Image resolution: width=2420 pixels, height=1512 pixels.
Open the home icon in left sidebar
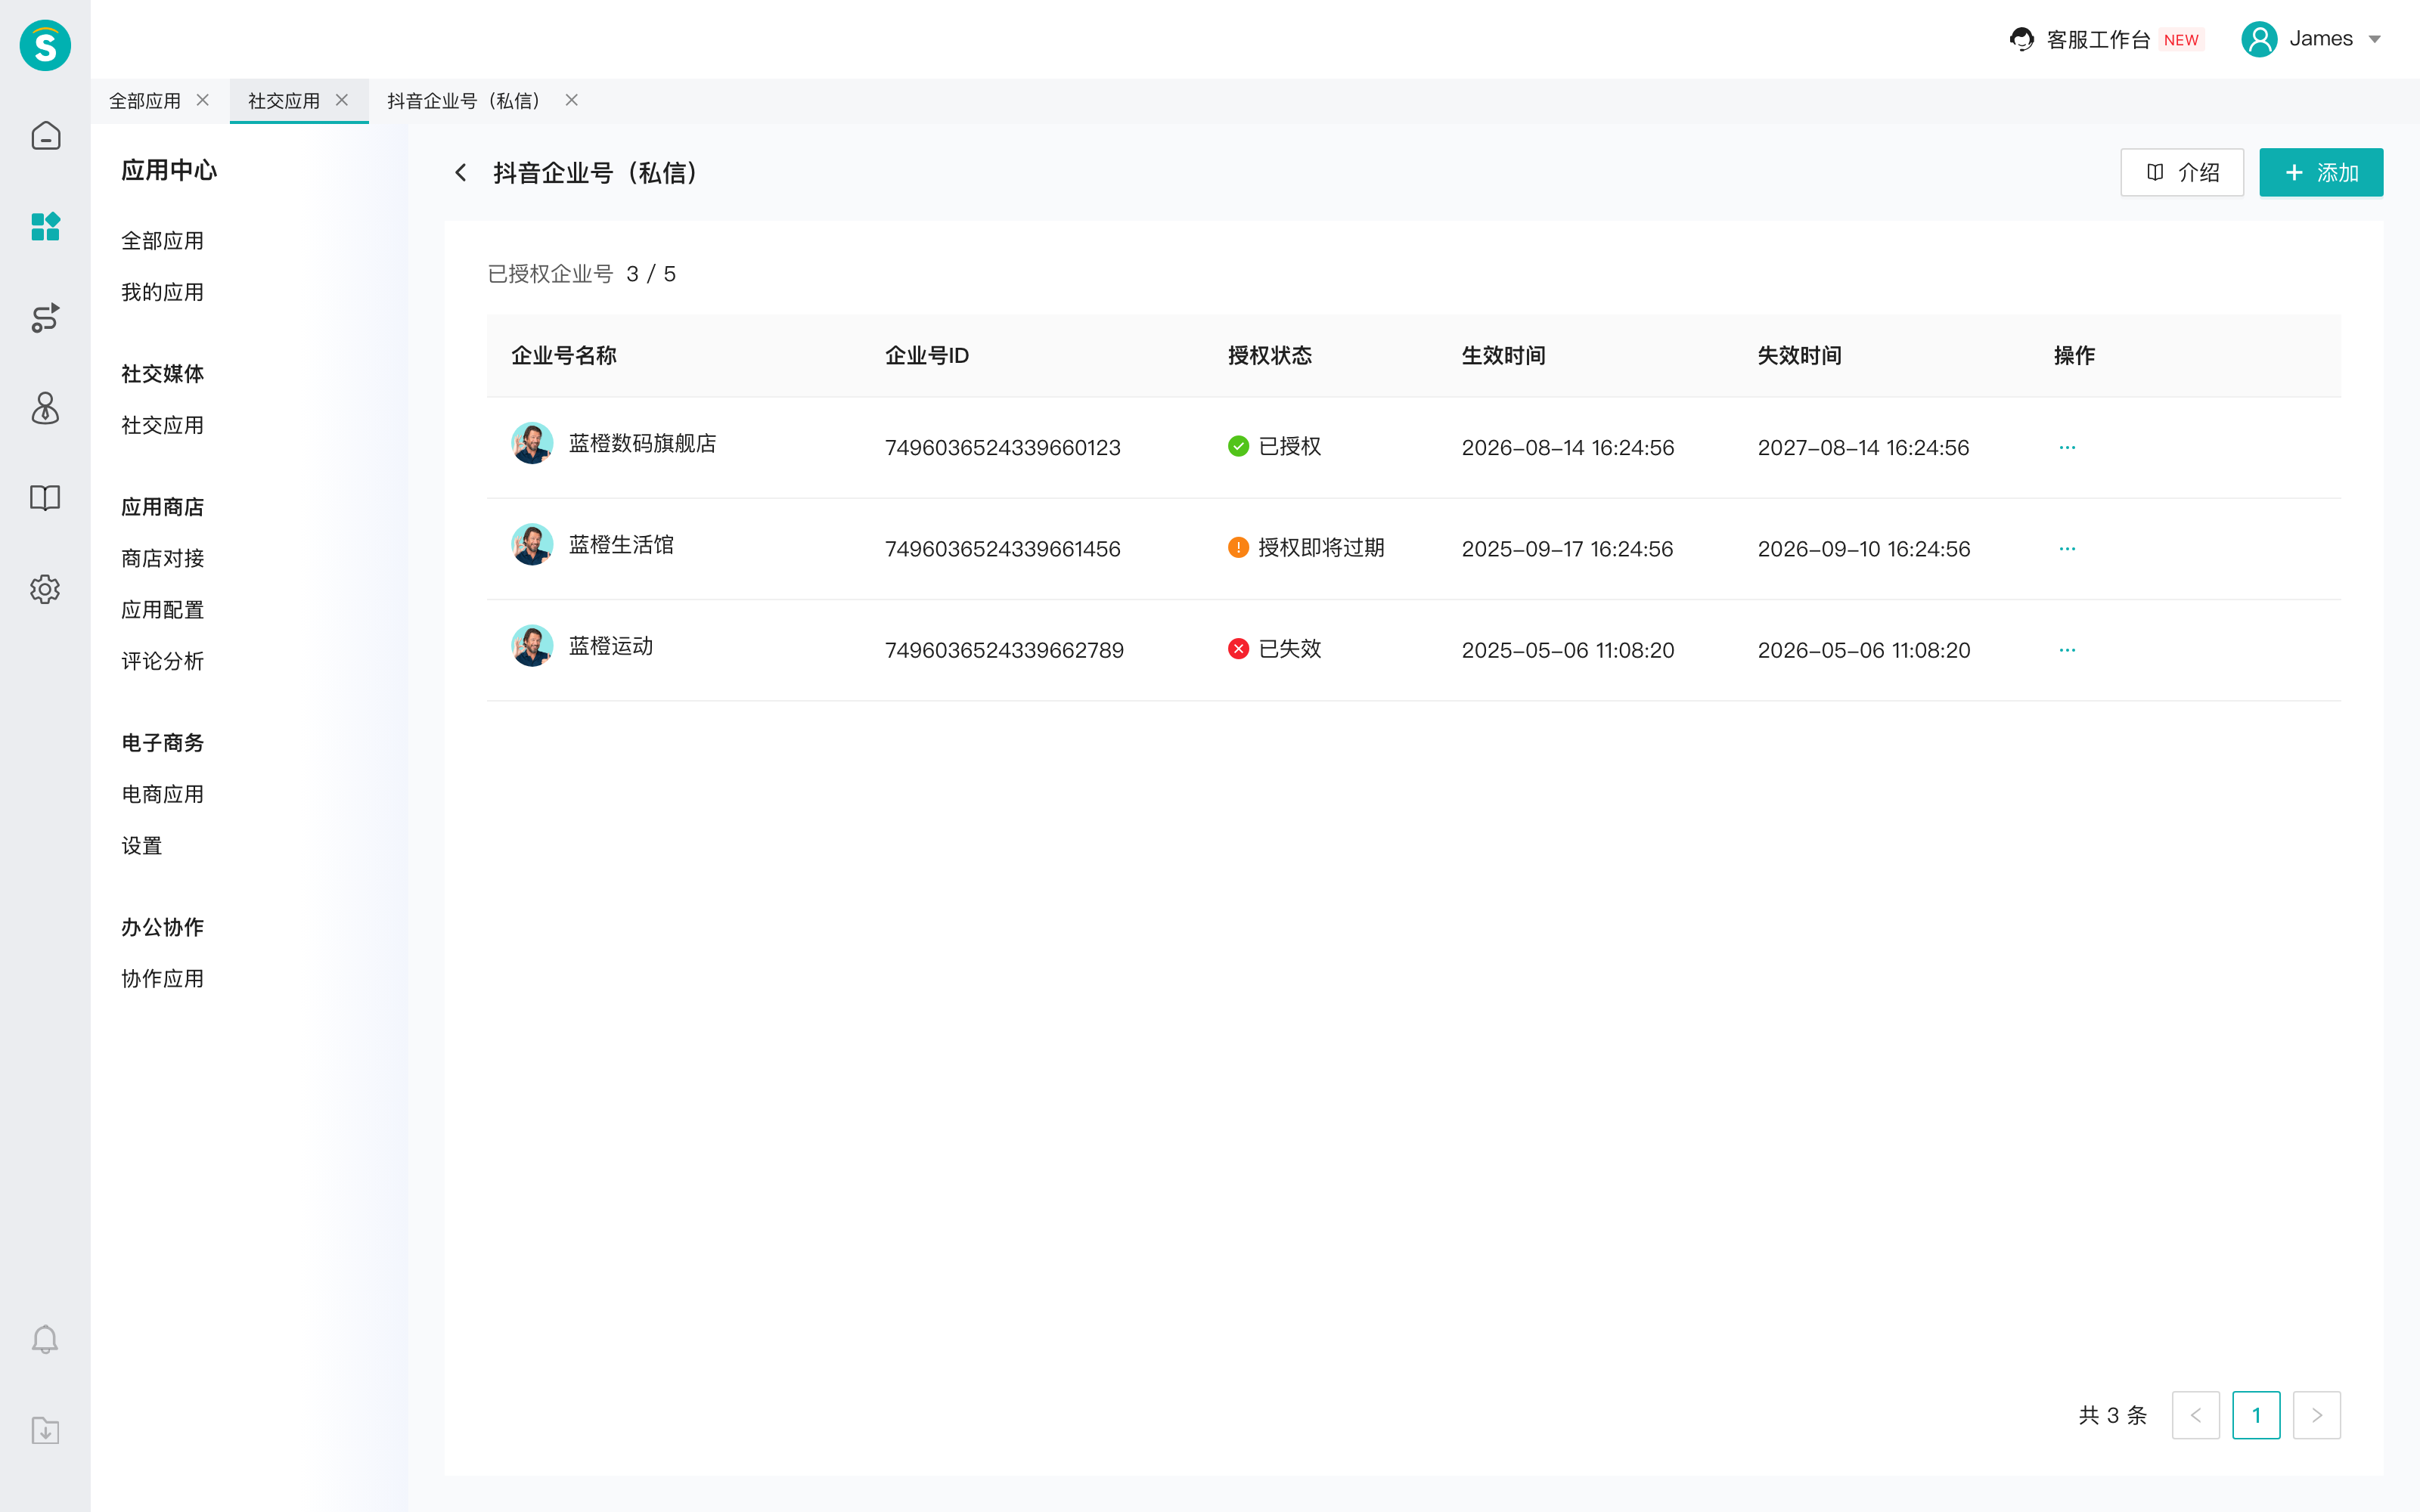[x=45, y=136]
